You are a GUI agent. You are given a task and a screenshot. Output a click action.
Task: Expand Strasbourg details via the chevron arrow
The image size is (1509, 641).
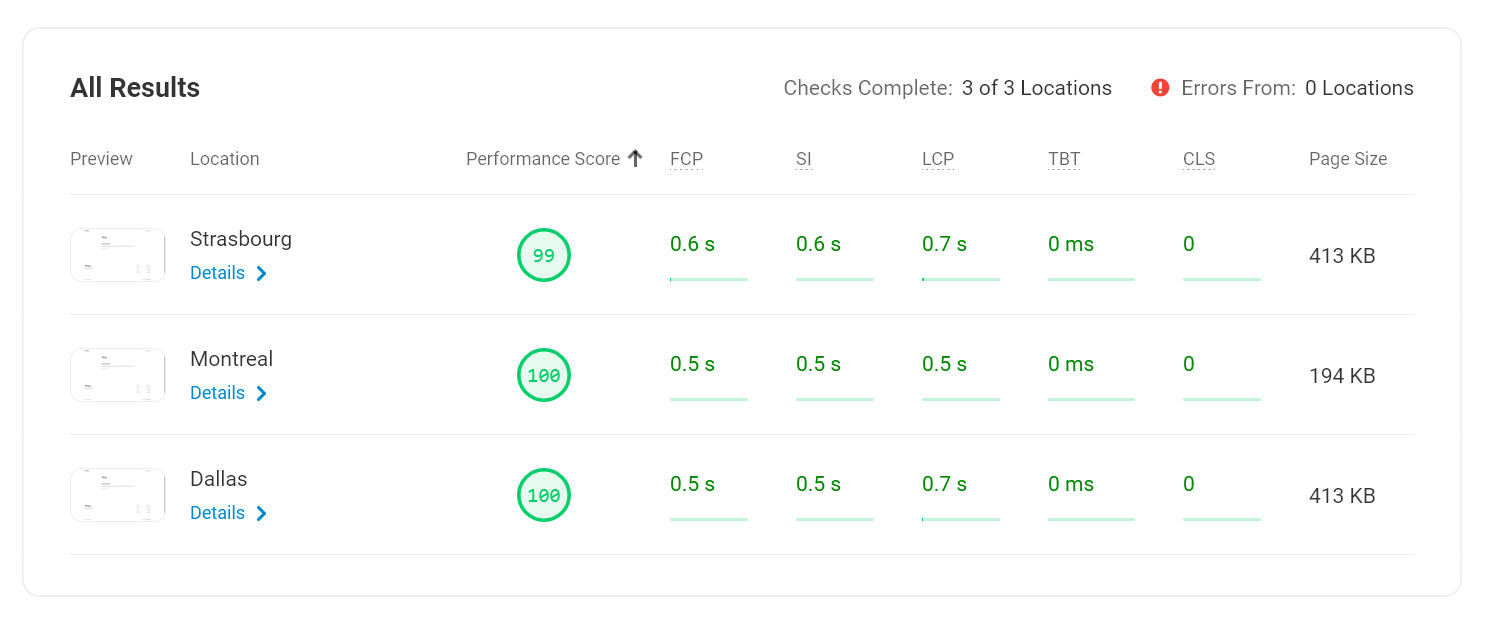[x=261, y=274]
